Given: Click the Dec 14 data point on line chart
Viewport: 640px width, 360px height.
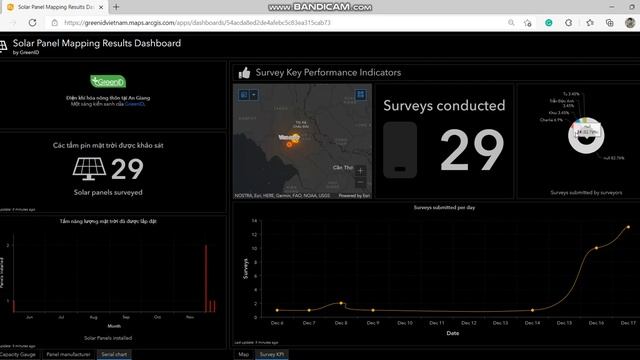Looking at the screenshot, I should [532, 310].
